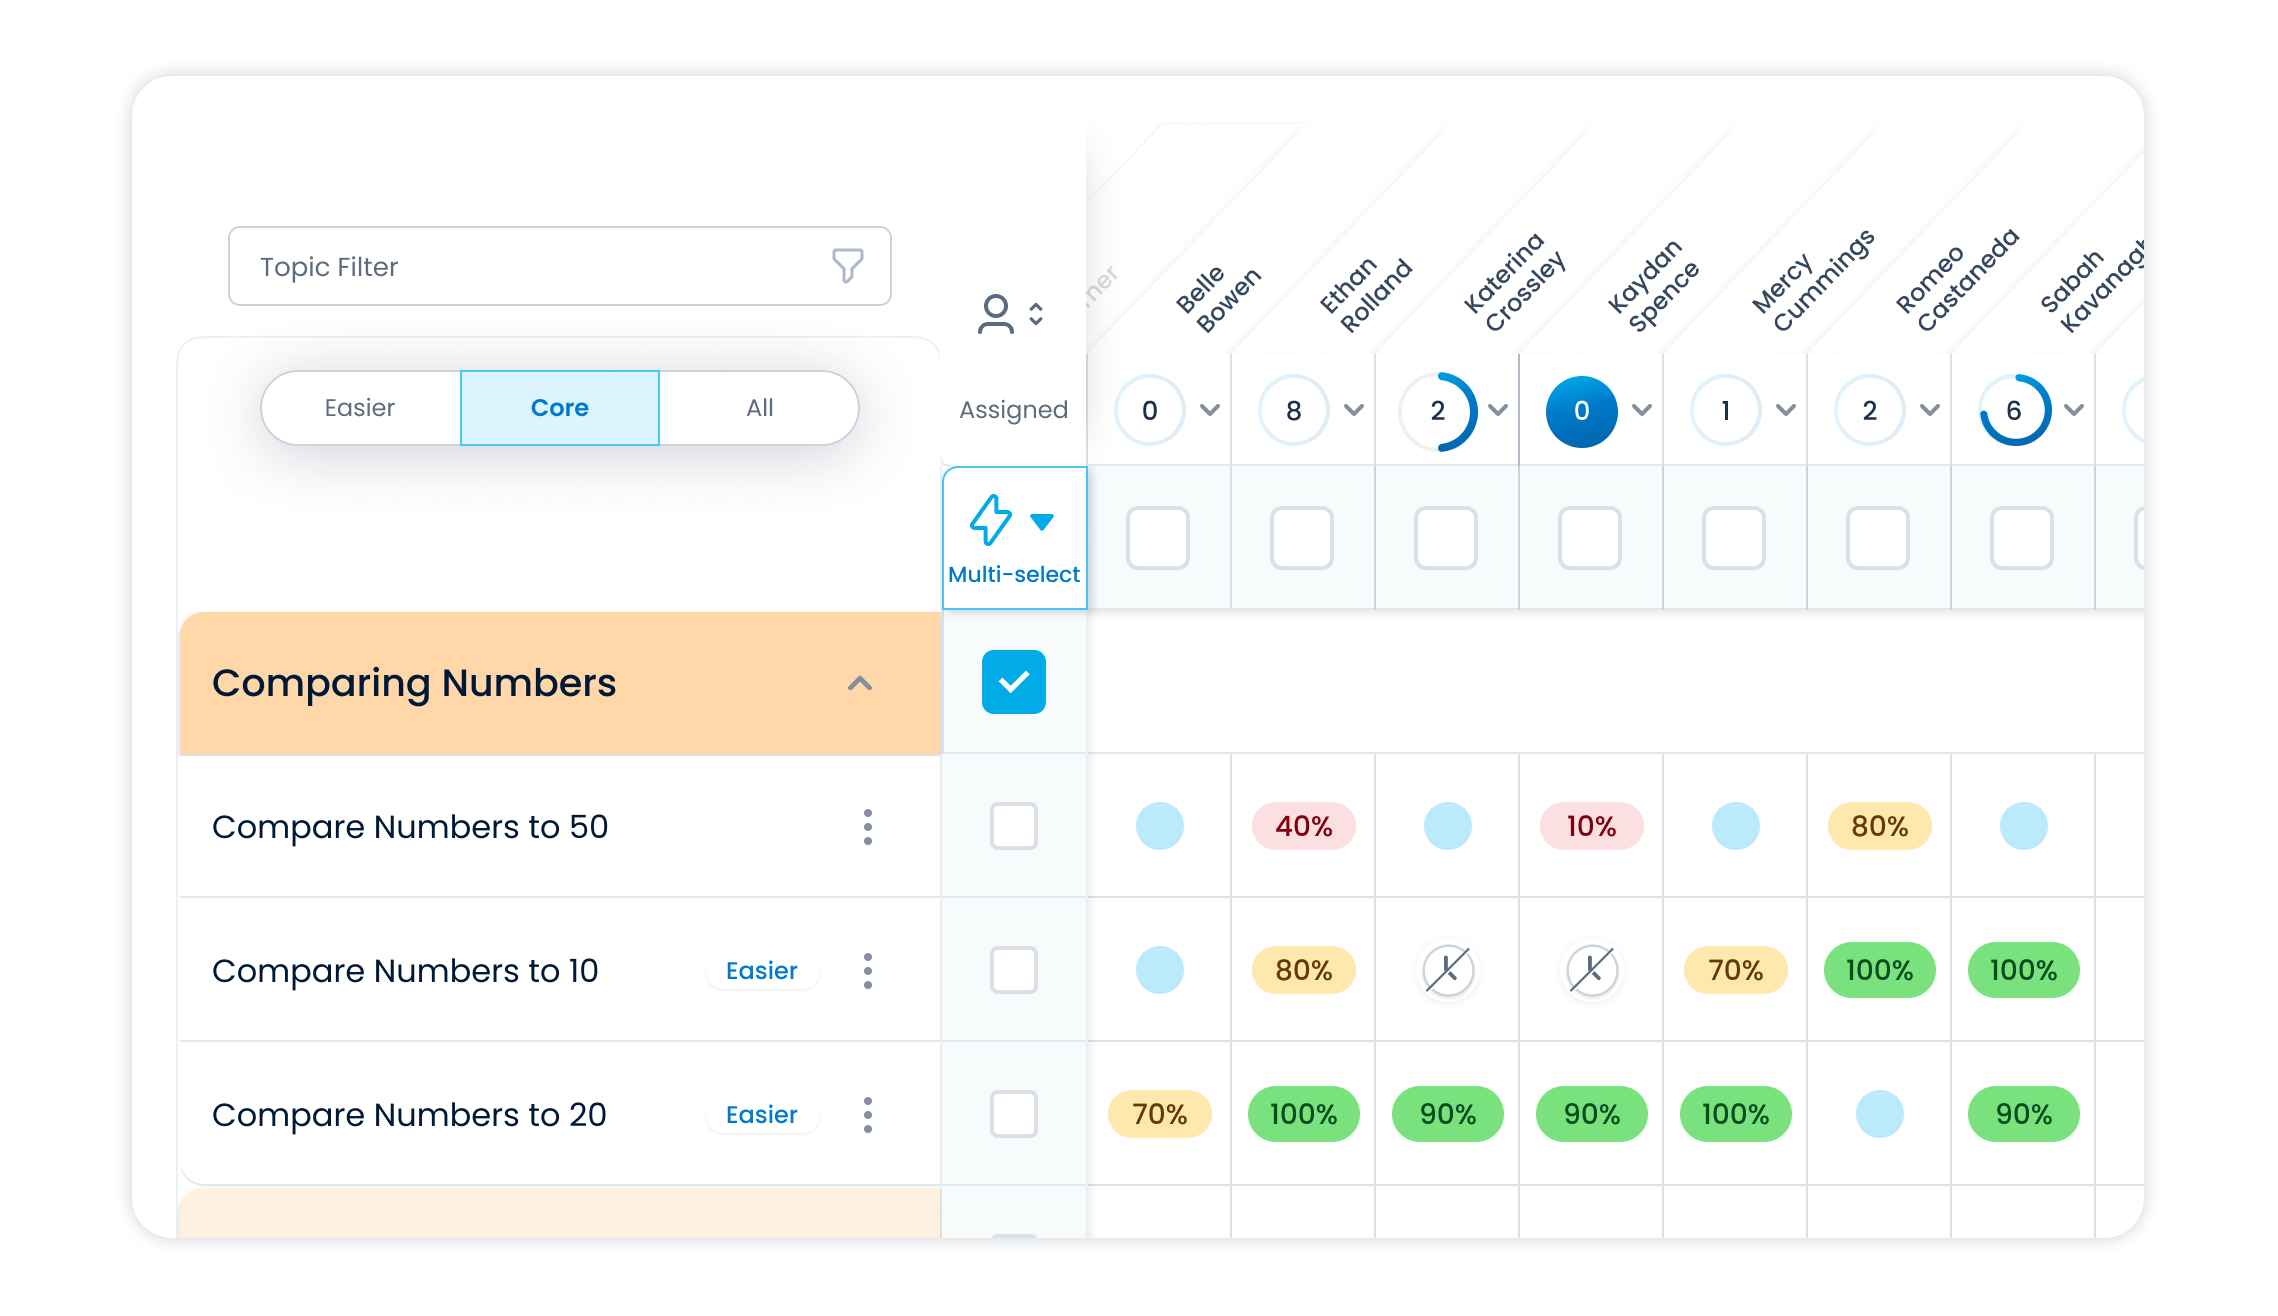
Task: Click Sabah Kavanagh's assigned progress ring showing 6
Action: tap(2014, 410)
